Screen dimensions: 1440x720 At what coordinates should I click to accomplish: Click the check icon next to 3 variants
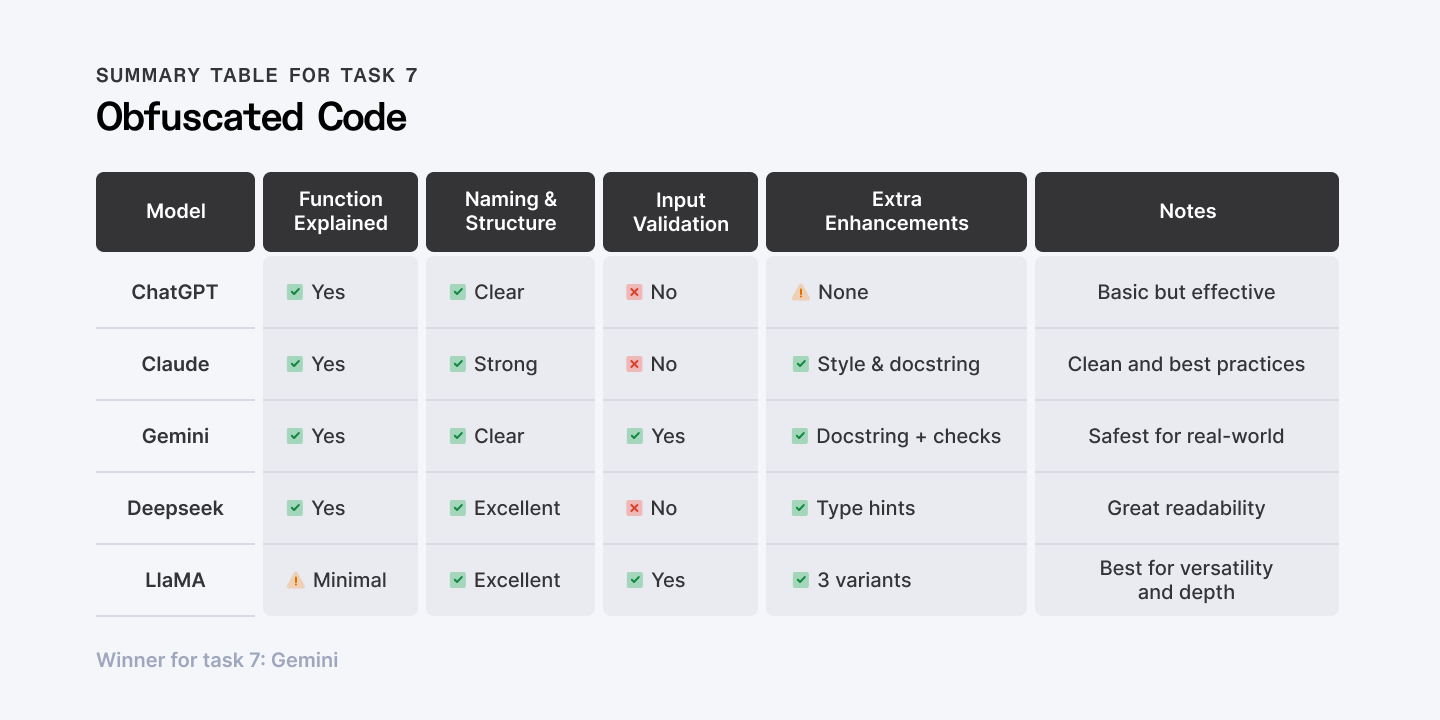point(801,580)
